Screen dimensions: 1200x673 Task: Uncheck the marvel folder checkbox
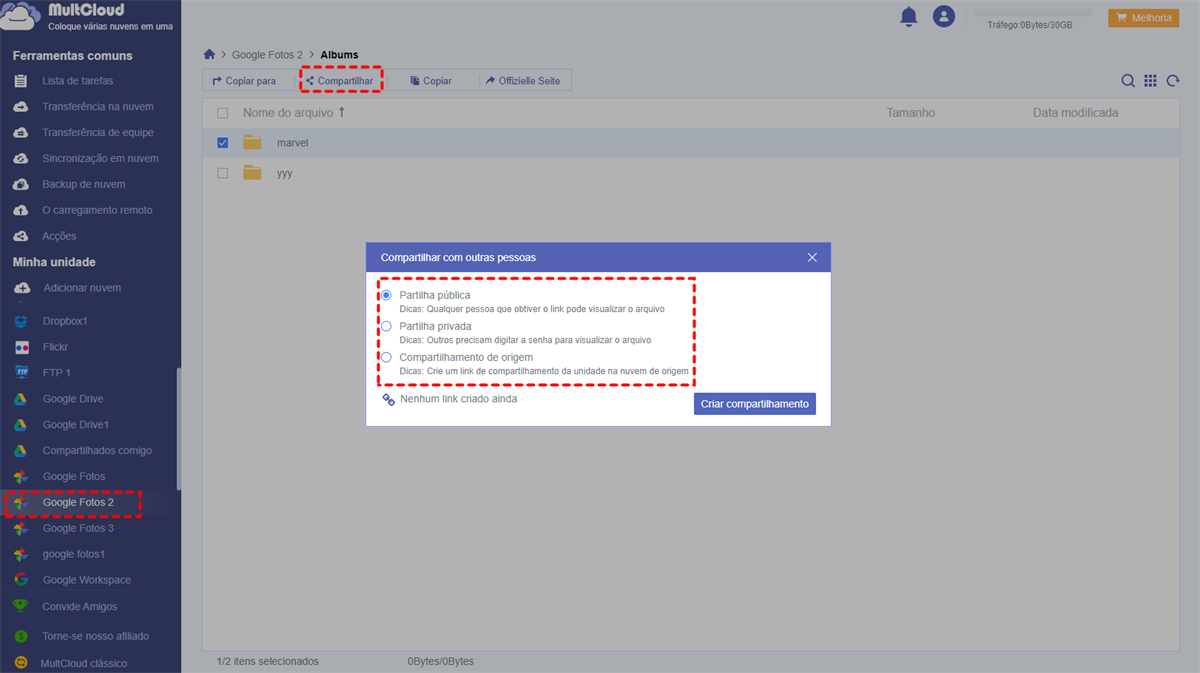pyautogui.click(x=223, y=143)
